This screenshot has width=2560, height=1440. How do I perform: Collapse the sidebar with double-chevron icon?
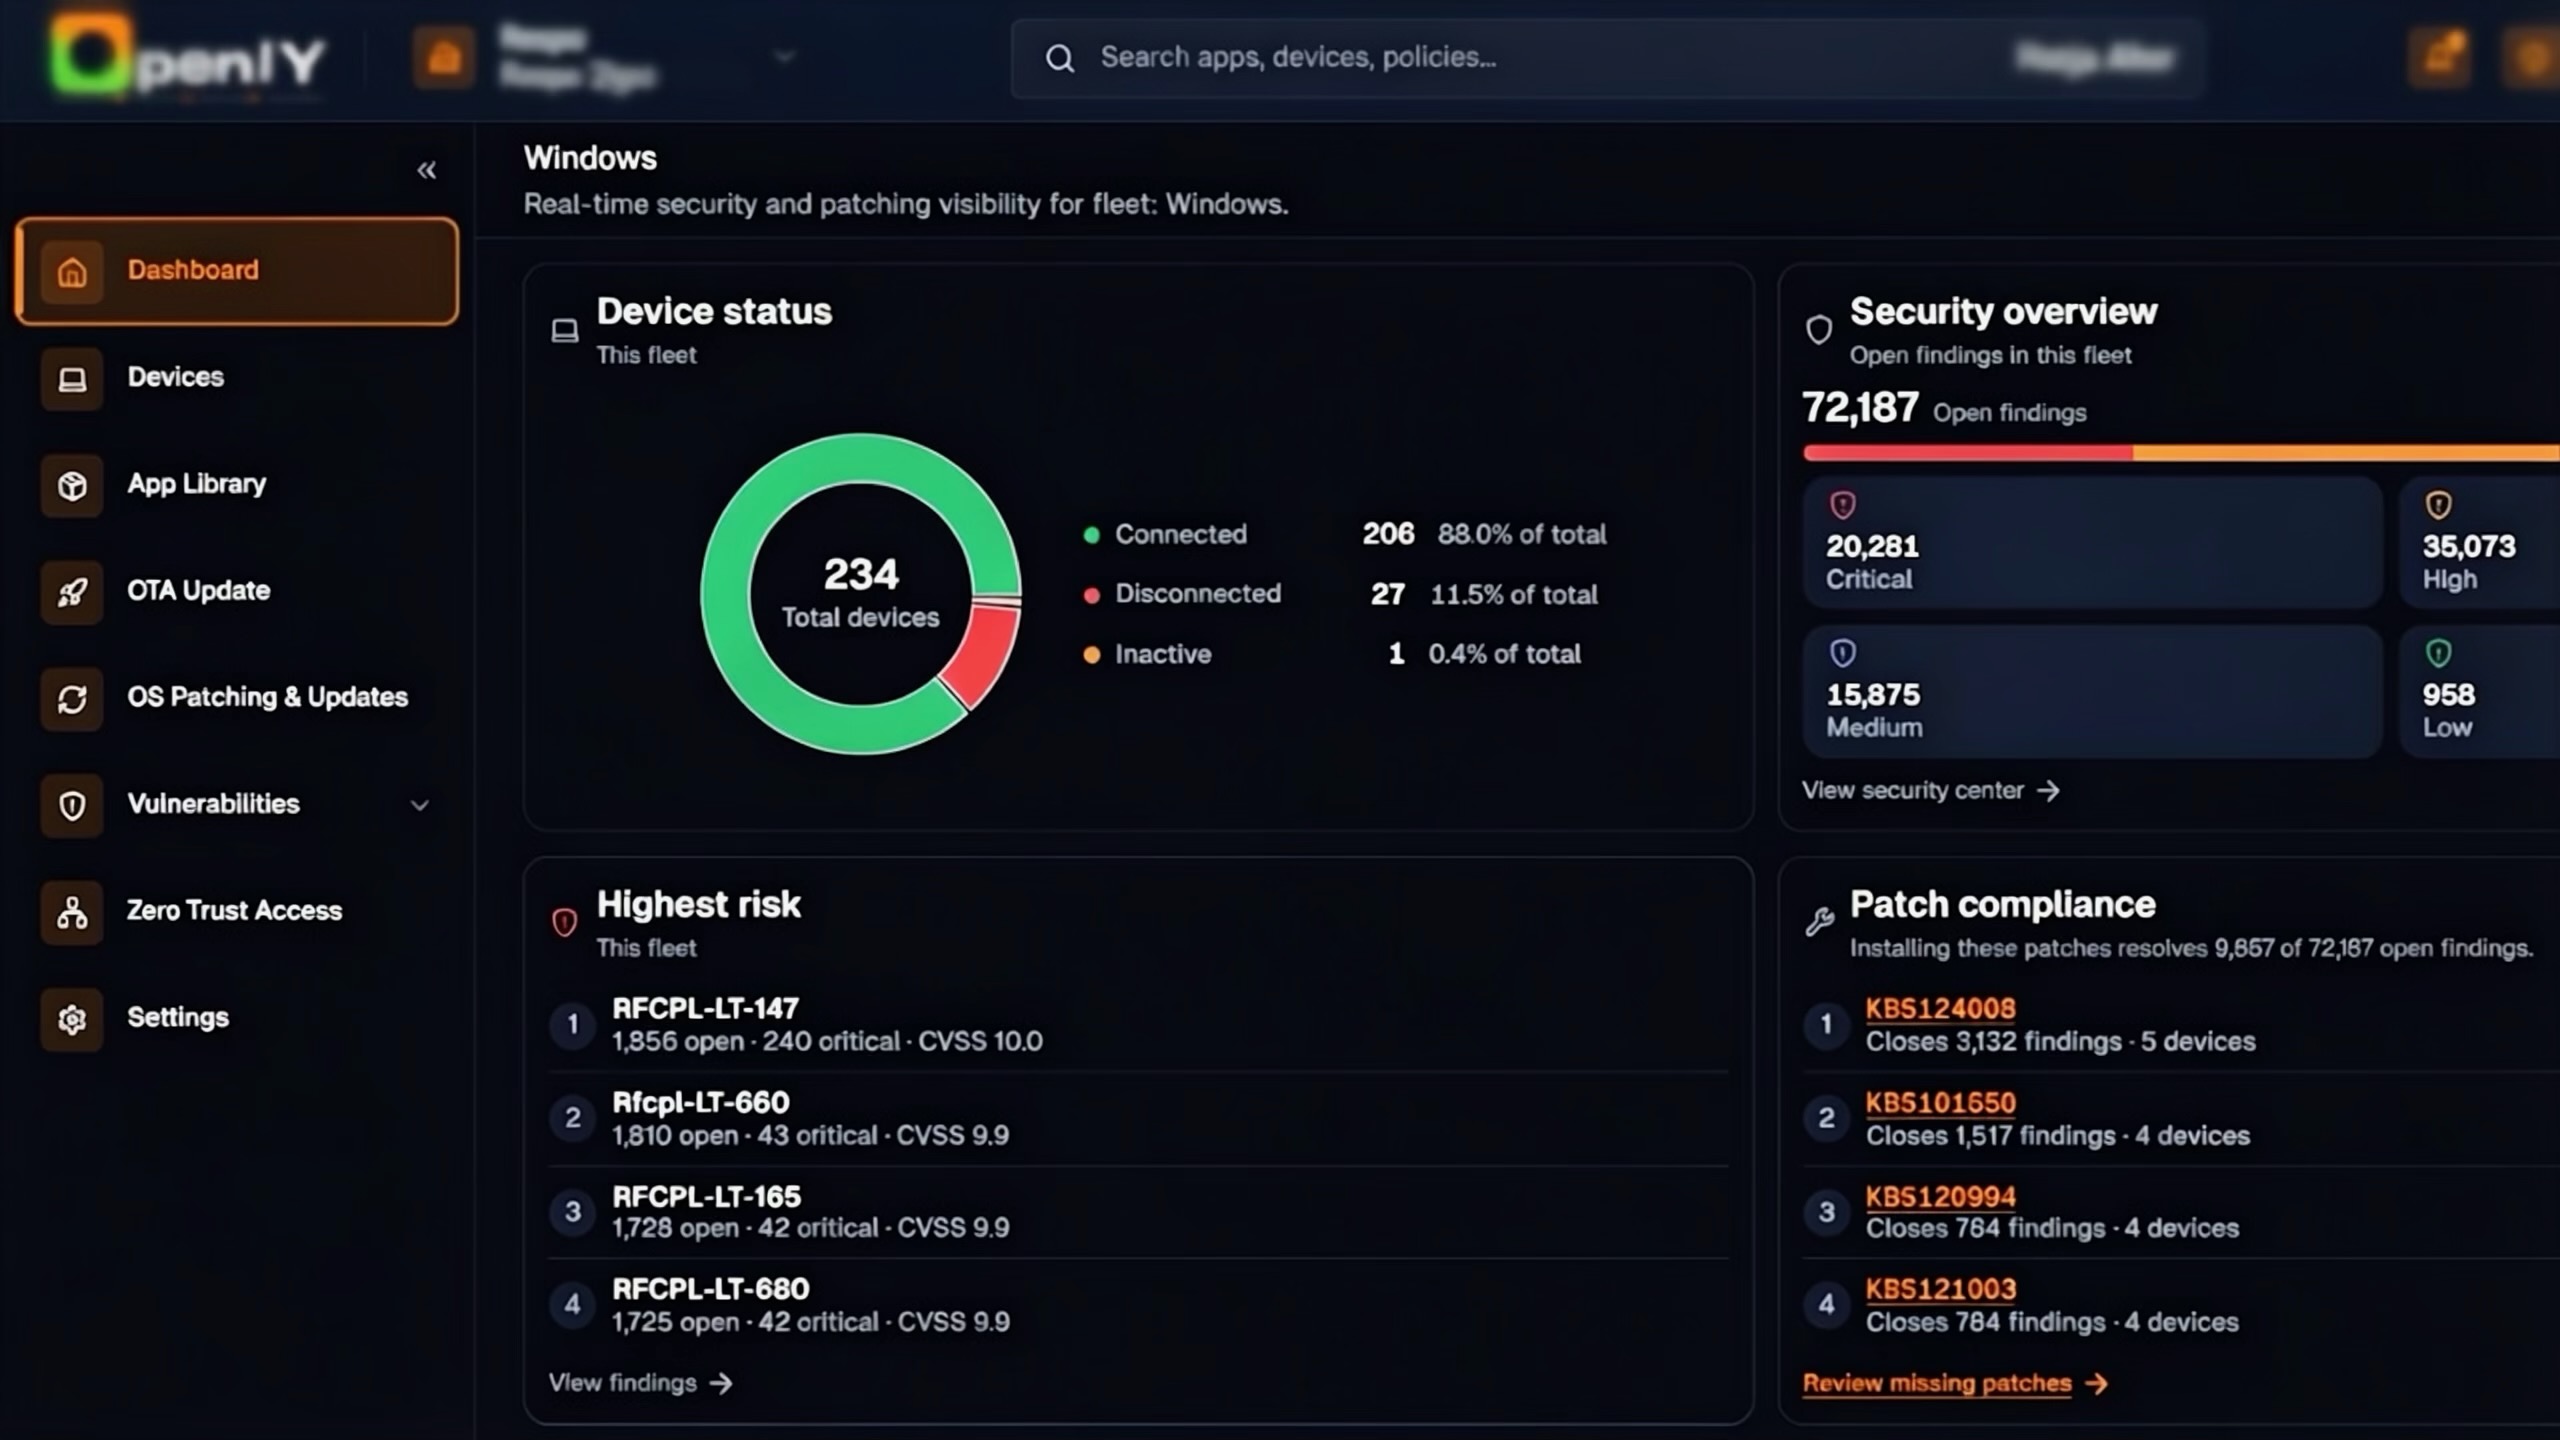pos(426,170)
